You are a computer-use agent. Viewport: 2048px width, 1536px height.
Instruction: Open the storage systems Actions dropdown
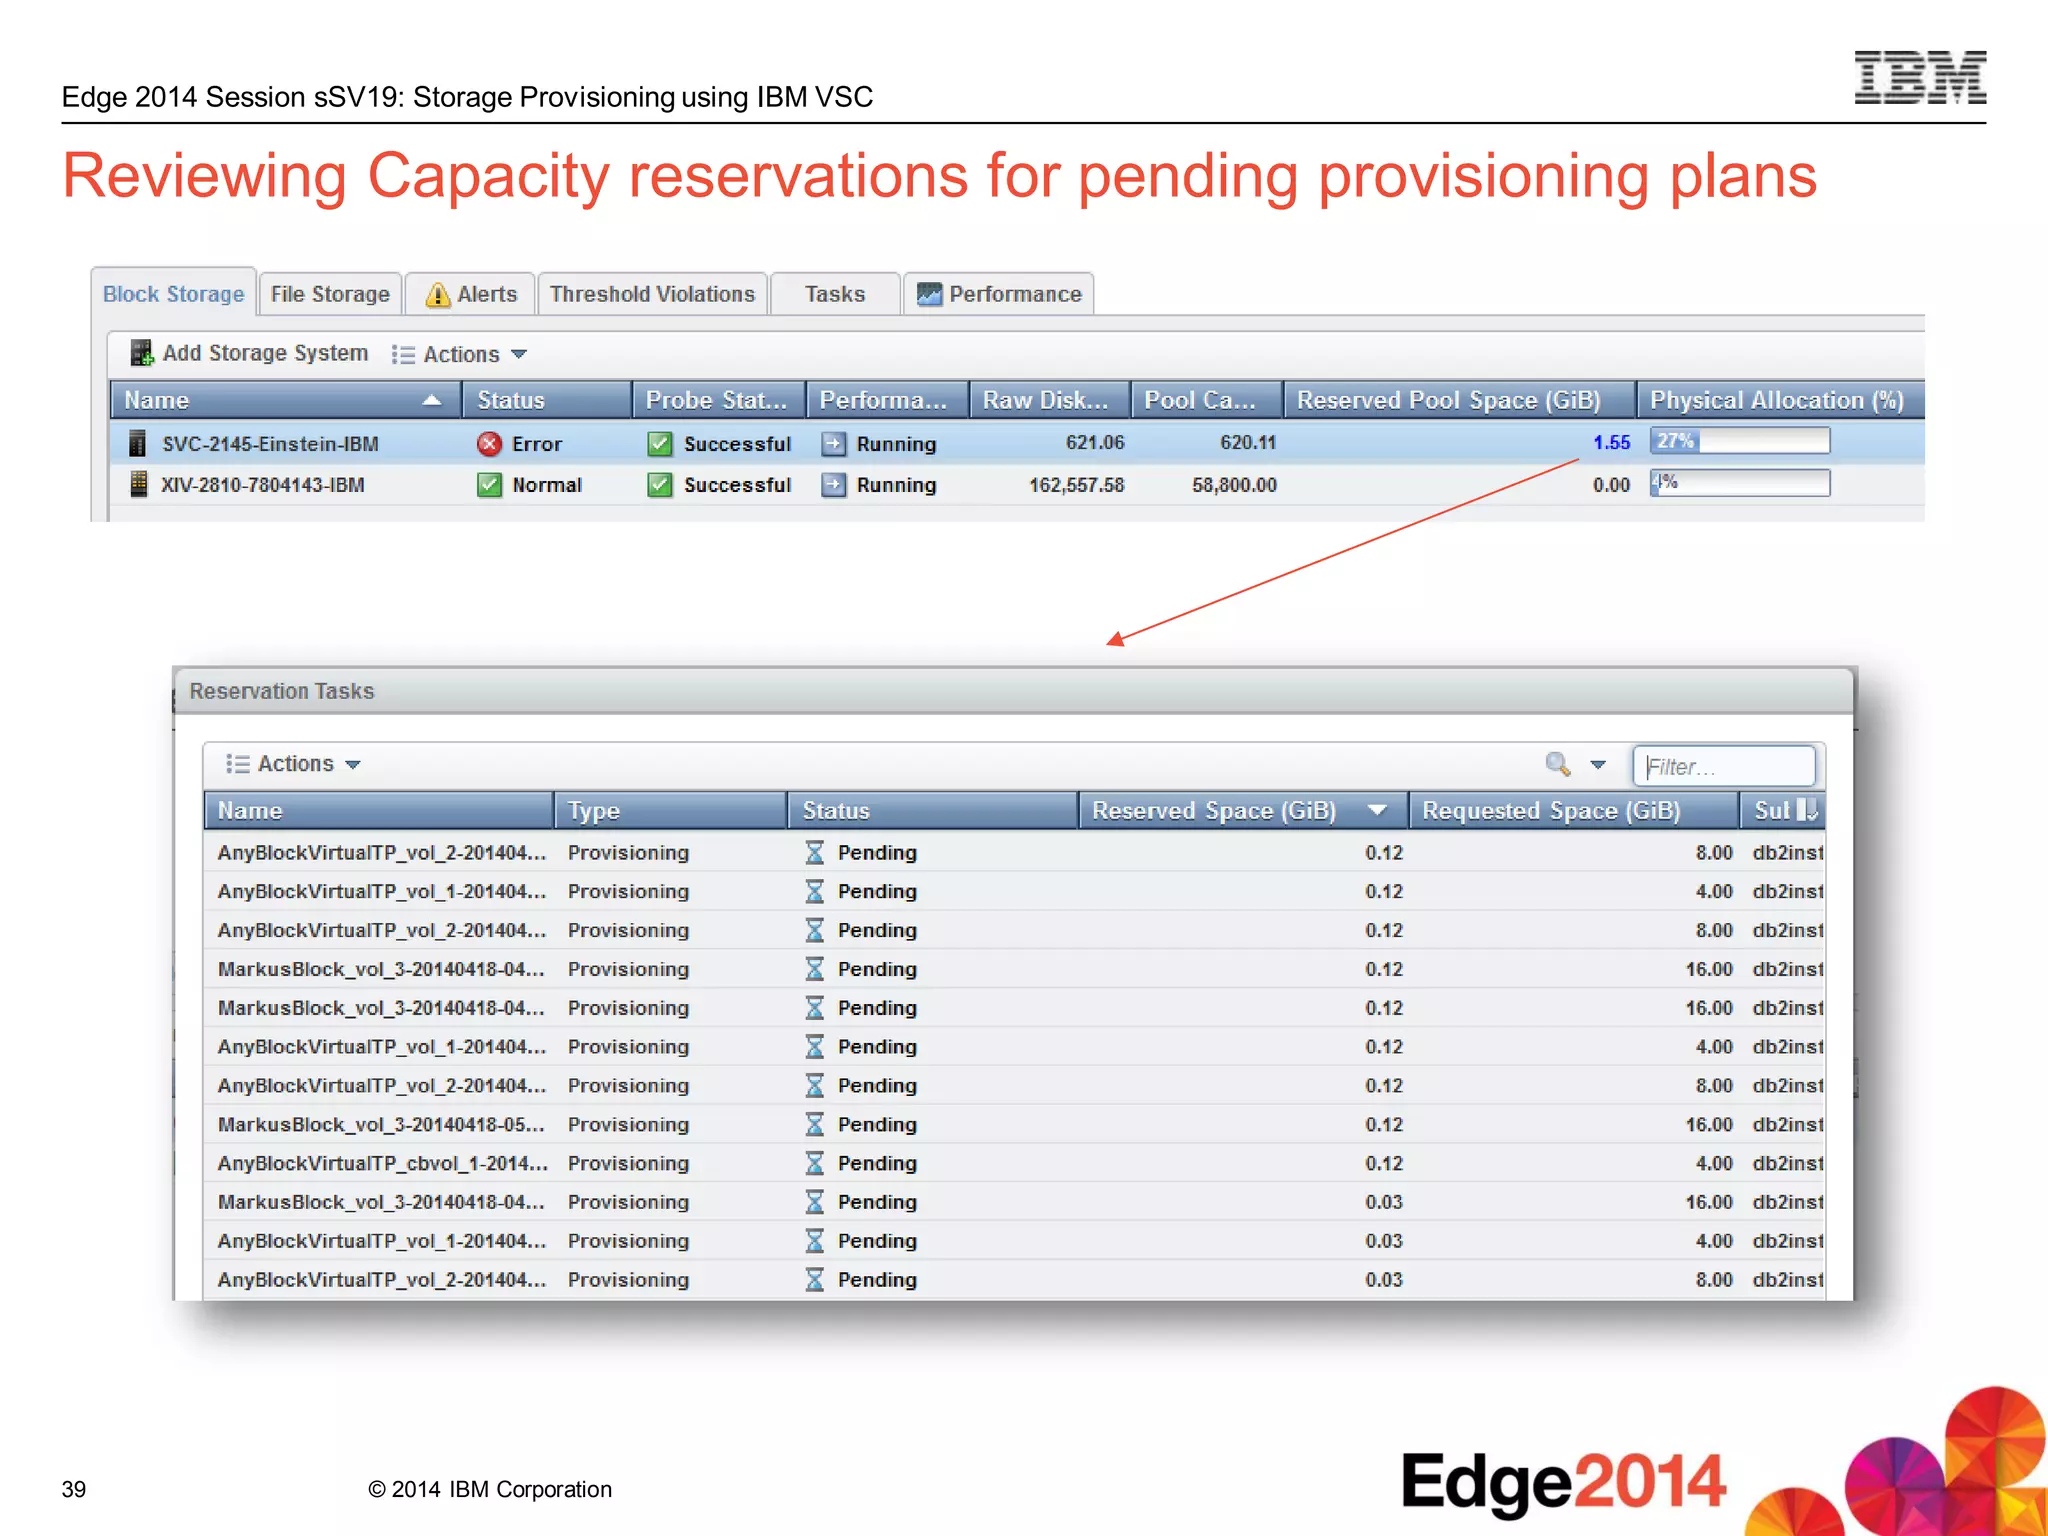tap(459, 355)
